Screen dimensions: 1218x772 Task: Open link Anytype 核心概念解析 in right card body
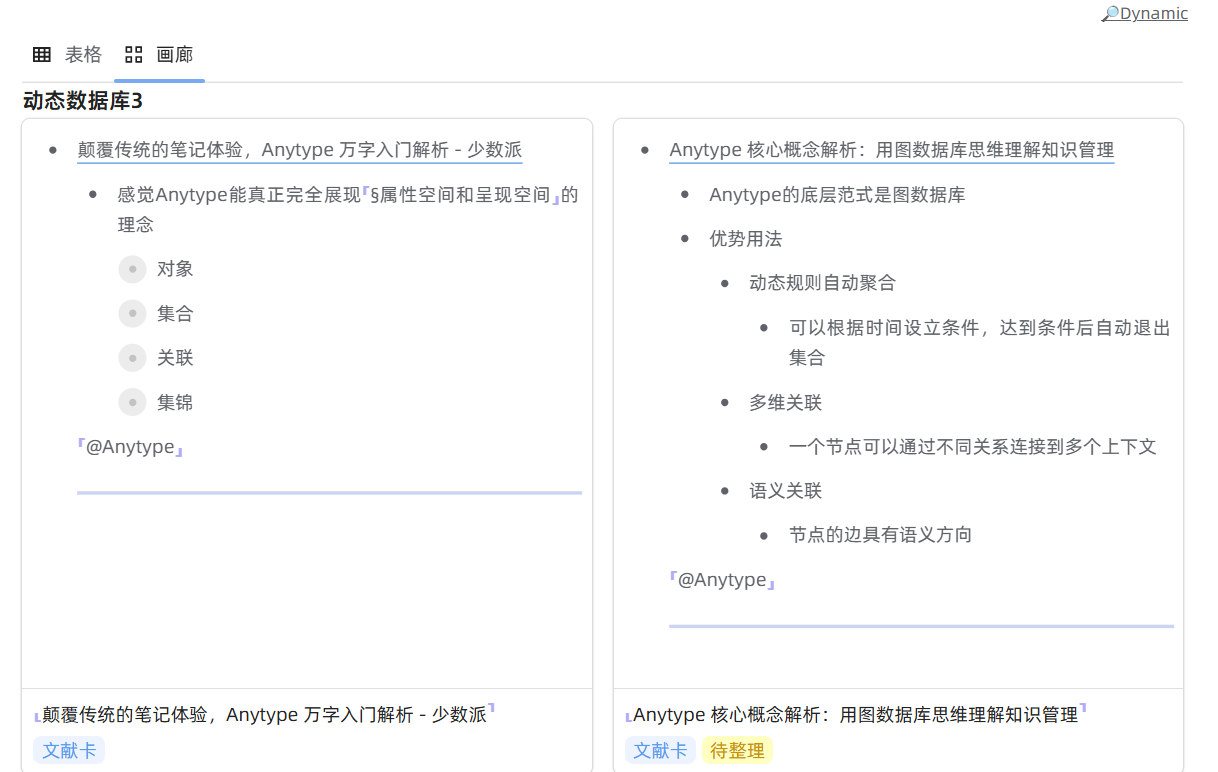point(892,150)
